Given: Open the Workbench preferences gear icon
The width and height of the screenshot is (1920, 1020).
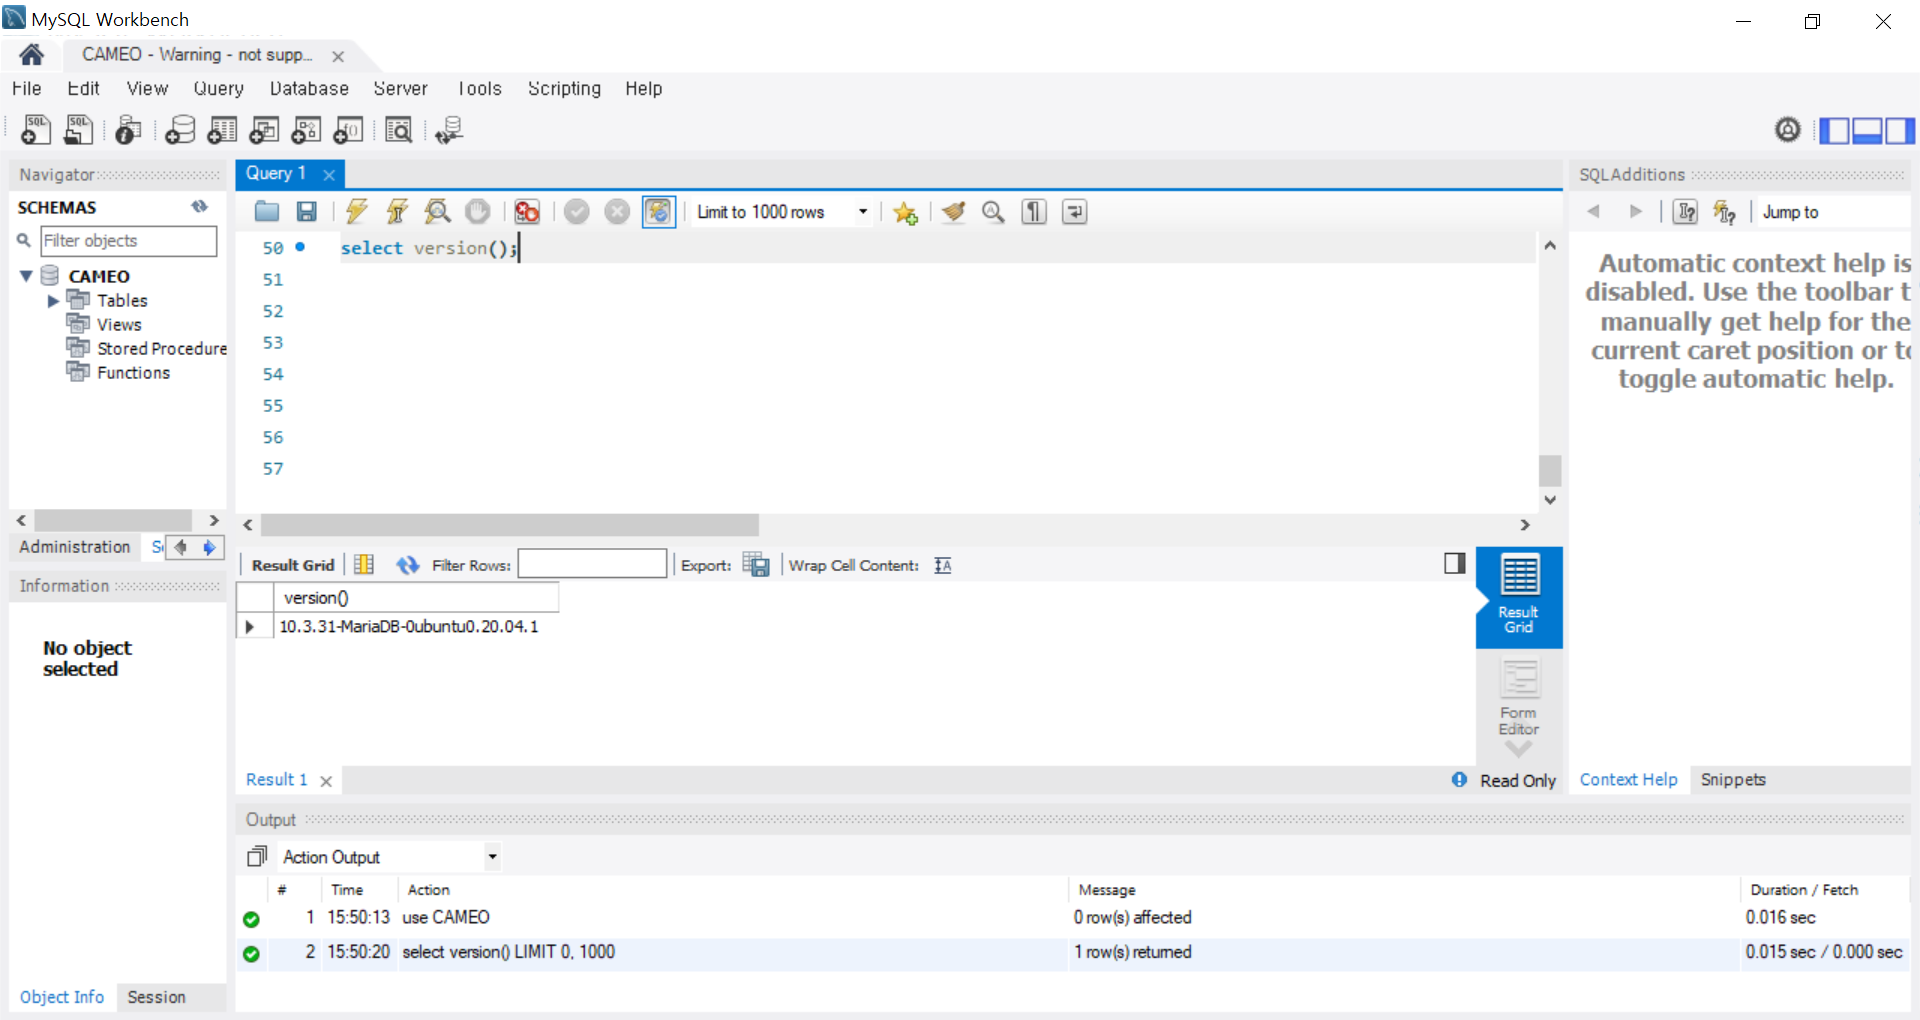Looking at the screenshot, I should tap(1788, 130).
